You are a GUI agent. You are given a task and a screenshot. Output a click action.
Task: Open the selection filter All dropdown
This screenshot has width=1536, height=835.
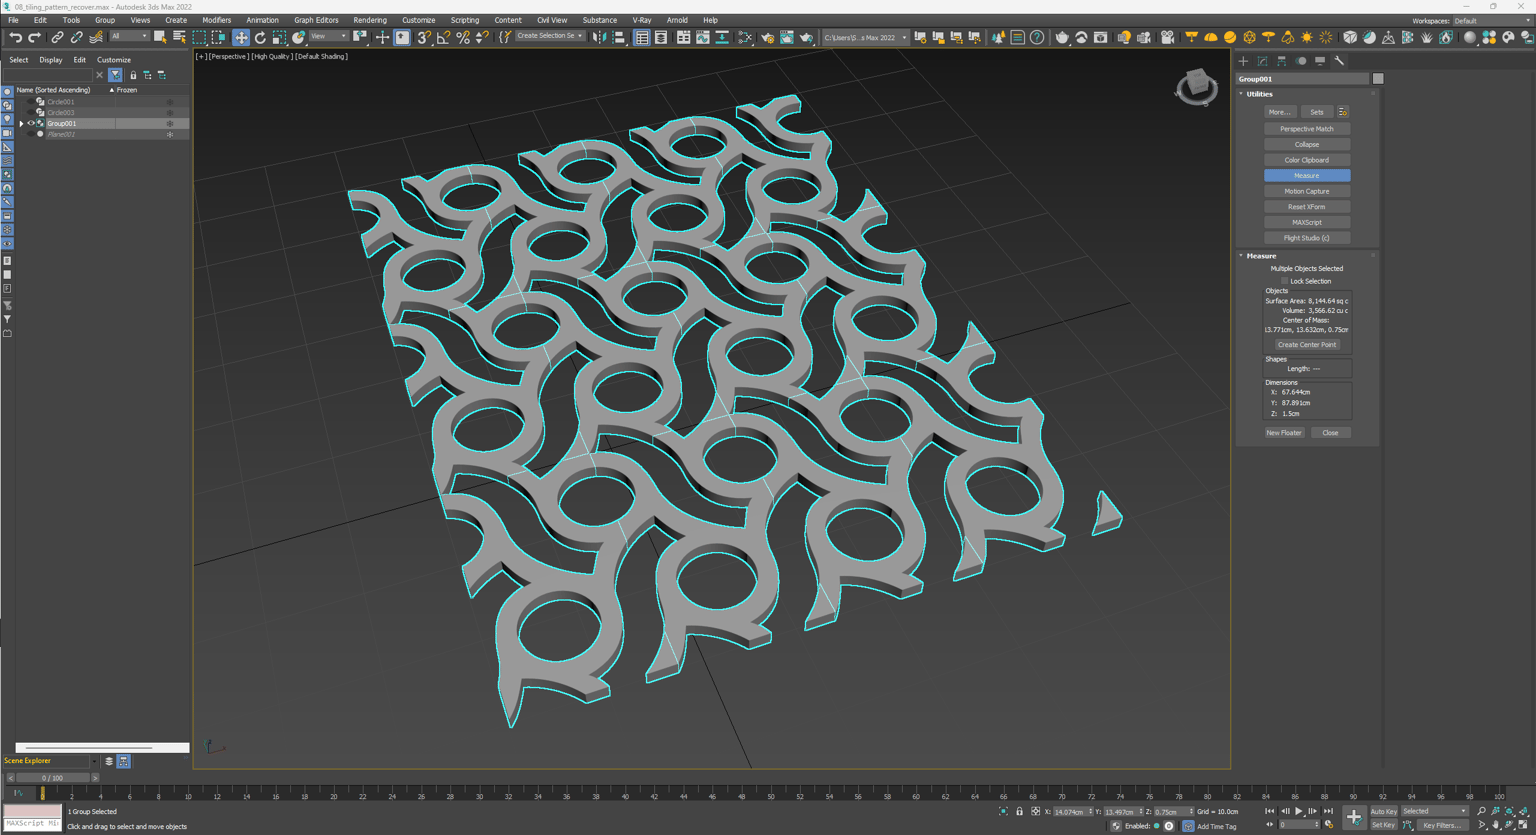tap(129, 37)
